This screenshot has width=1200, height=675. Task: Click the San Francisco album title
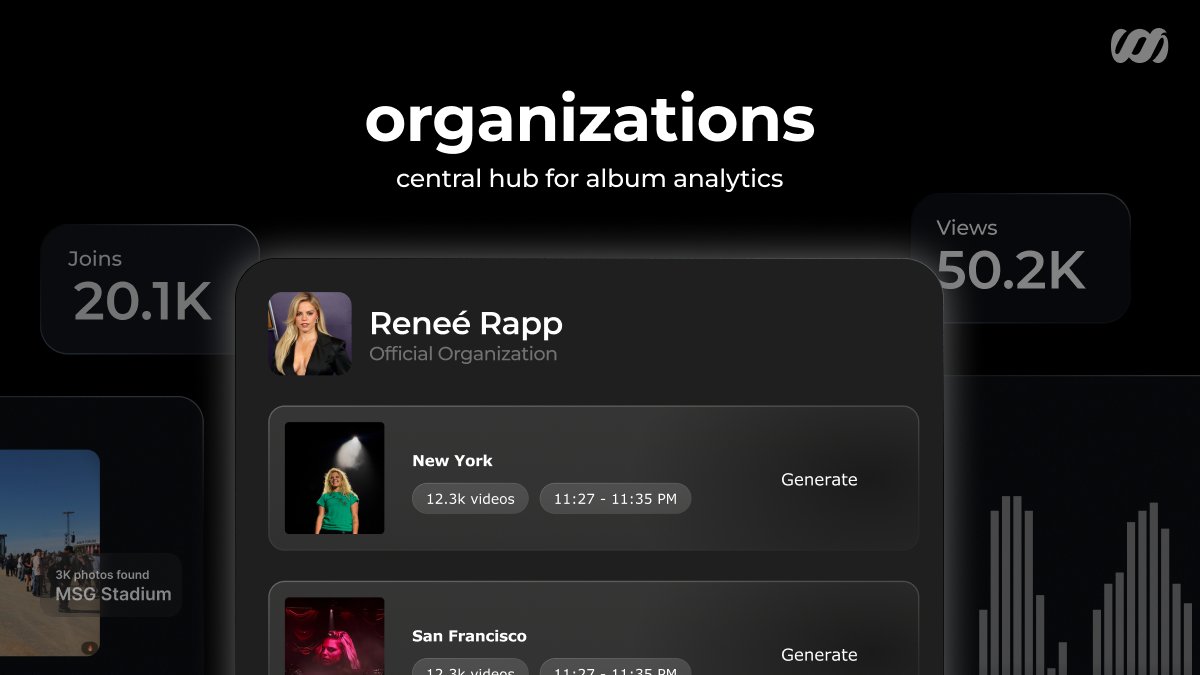coord(469,636)
